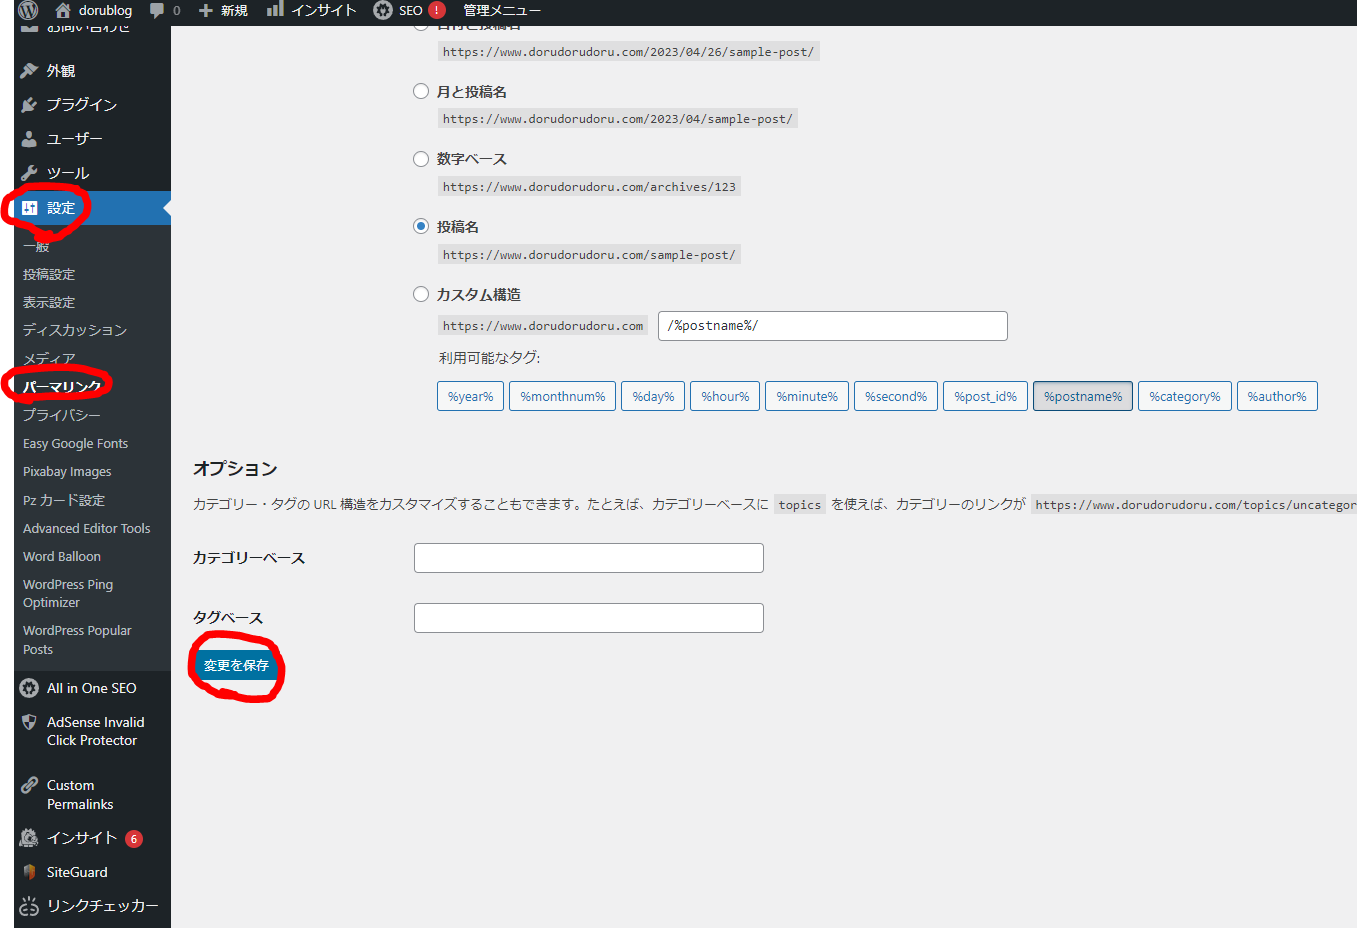The image size is (1357, 928).
Task: Open the 表示設定 settings submenu
Action: [x=49, y=302]
